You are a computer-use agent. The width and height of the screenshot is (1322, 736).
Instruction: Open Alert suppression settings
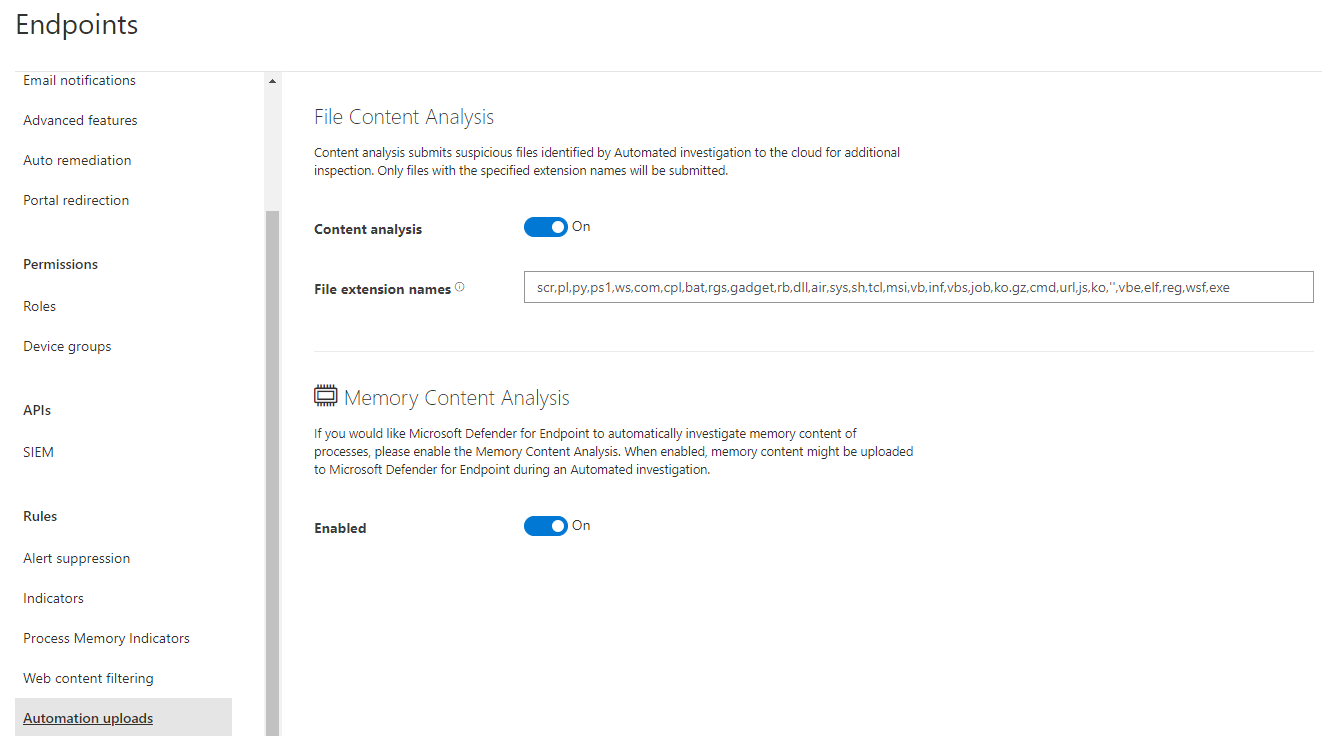76,558
